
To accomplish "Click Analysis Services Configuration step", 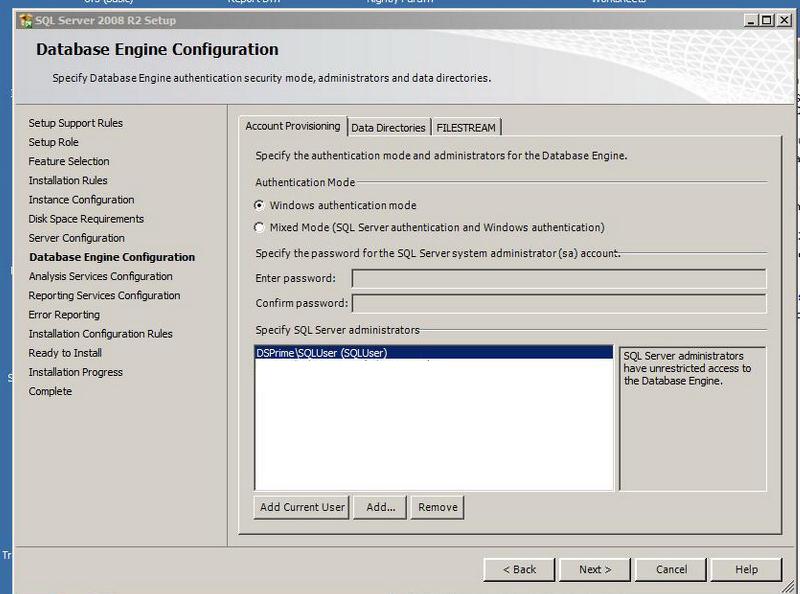I will [101, 277].
